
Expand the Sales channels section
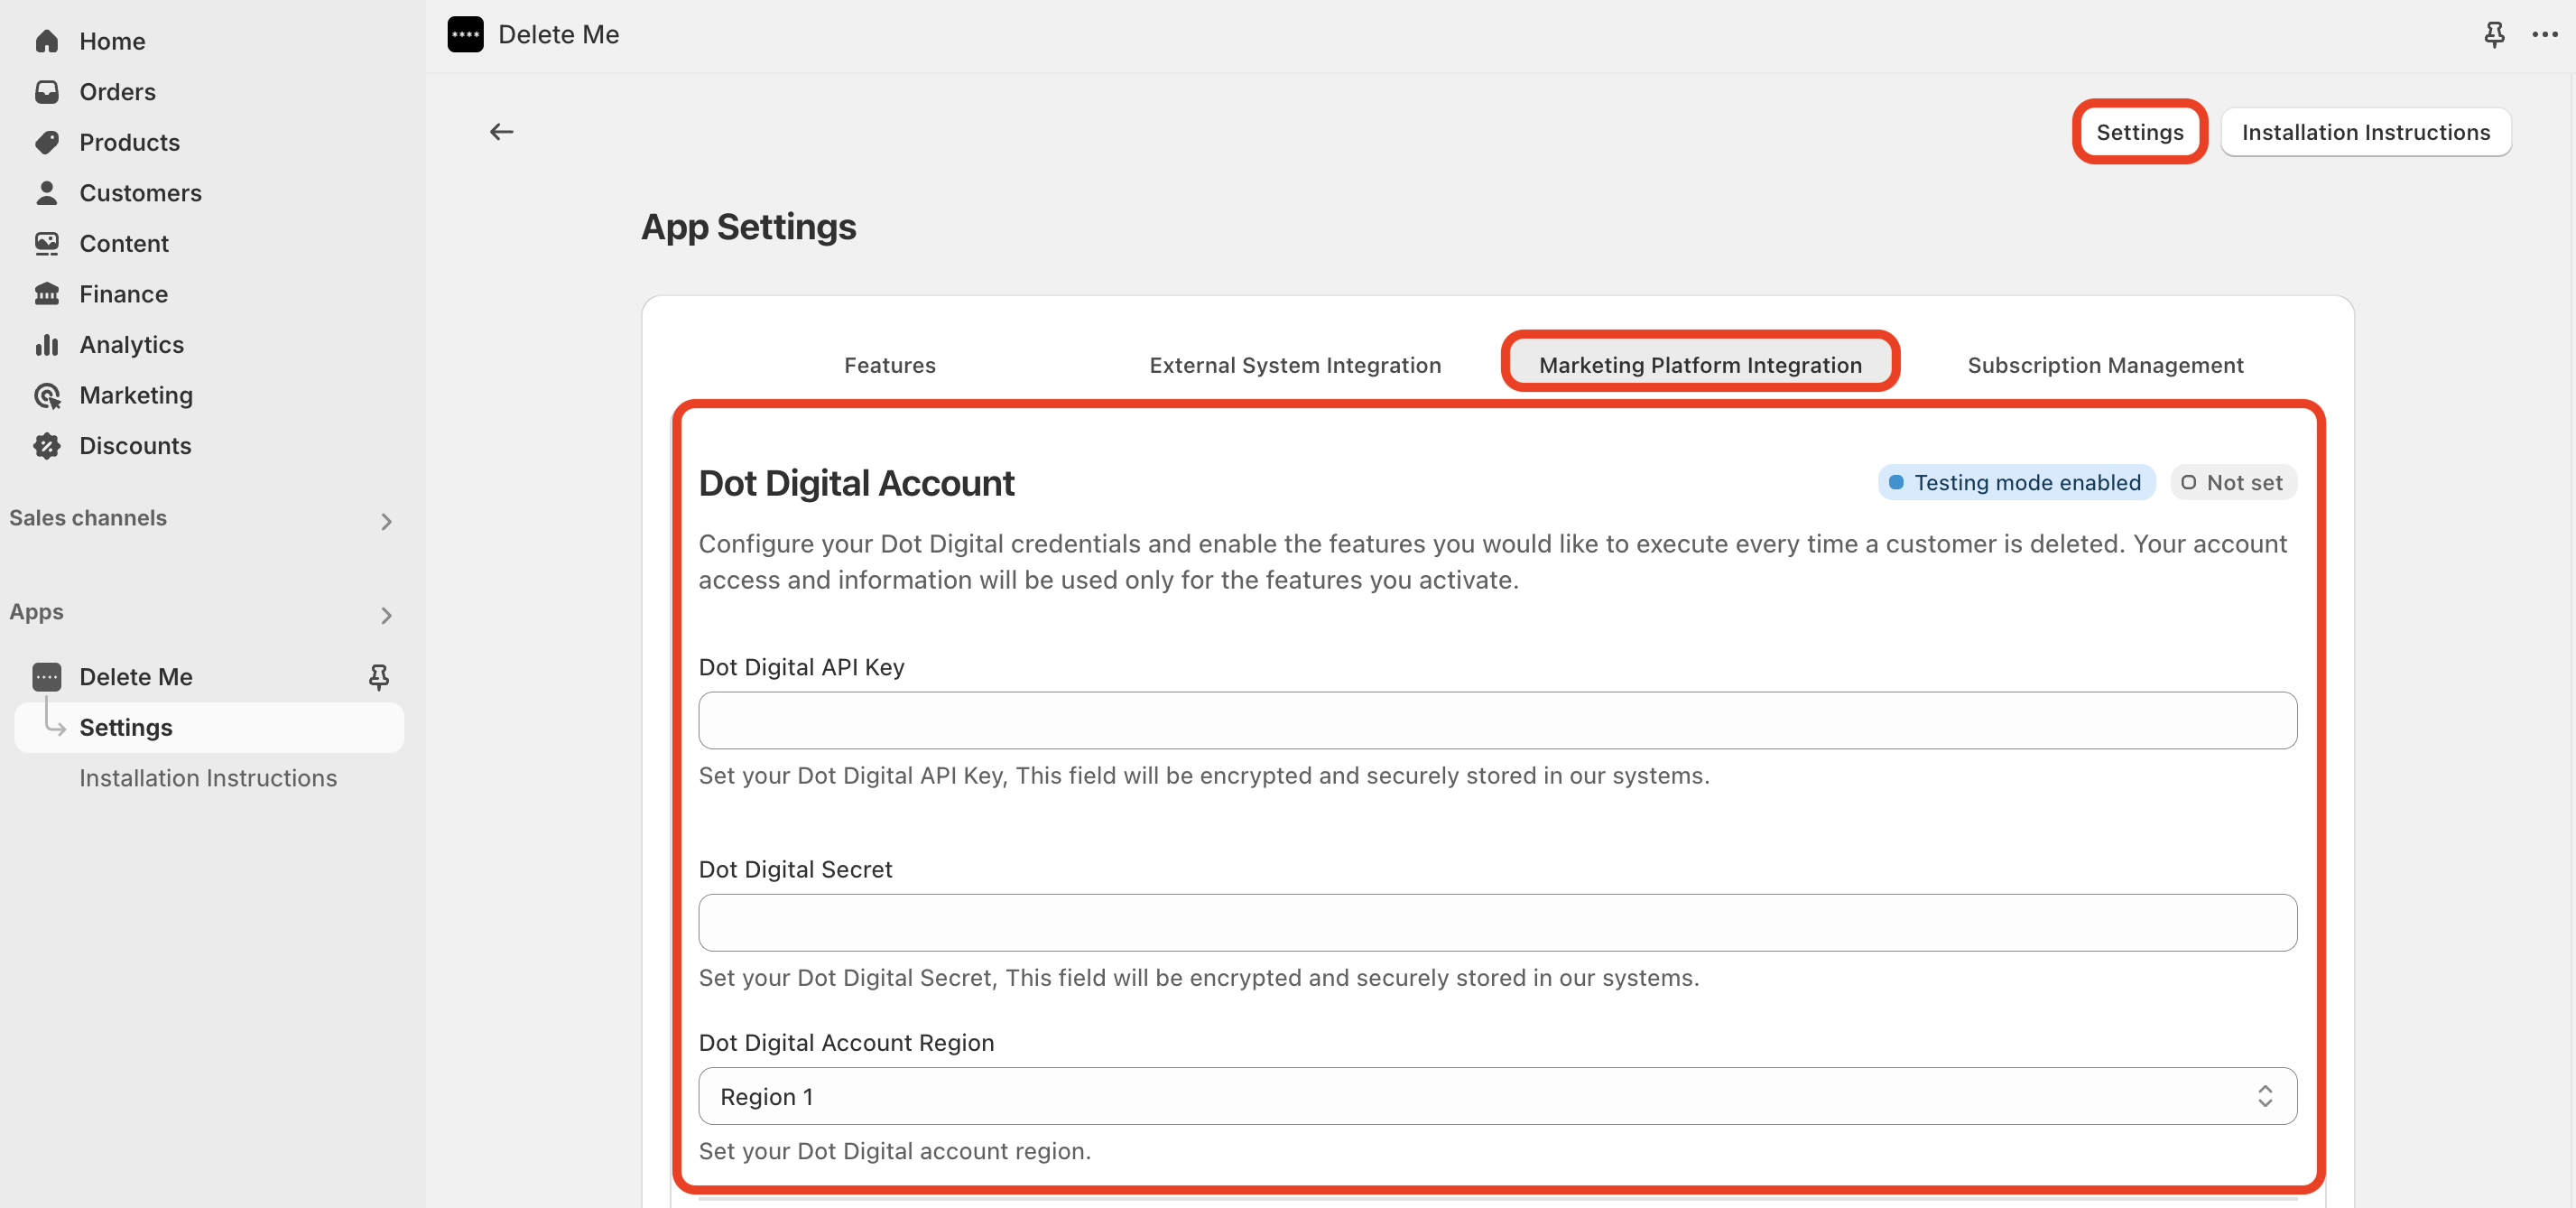pyautogui.click(x=387, y=521)
